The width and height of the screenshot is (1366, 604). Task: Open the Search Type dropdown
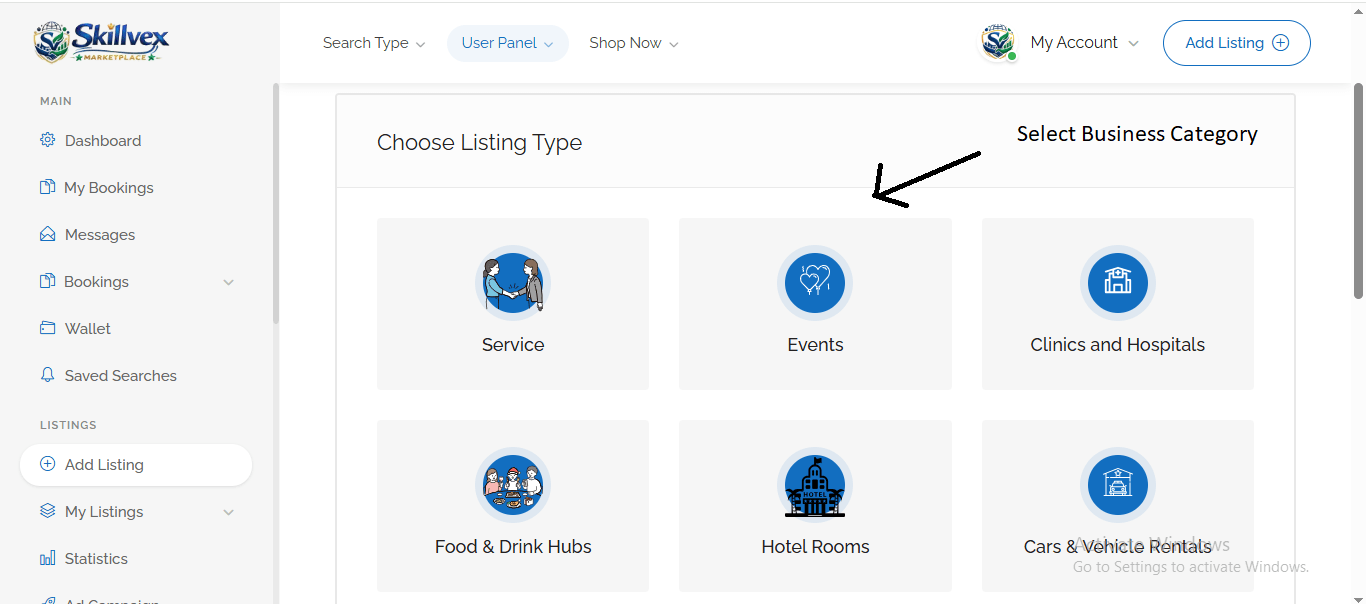click(373, 43)
